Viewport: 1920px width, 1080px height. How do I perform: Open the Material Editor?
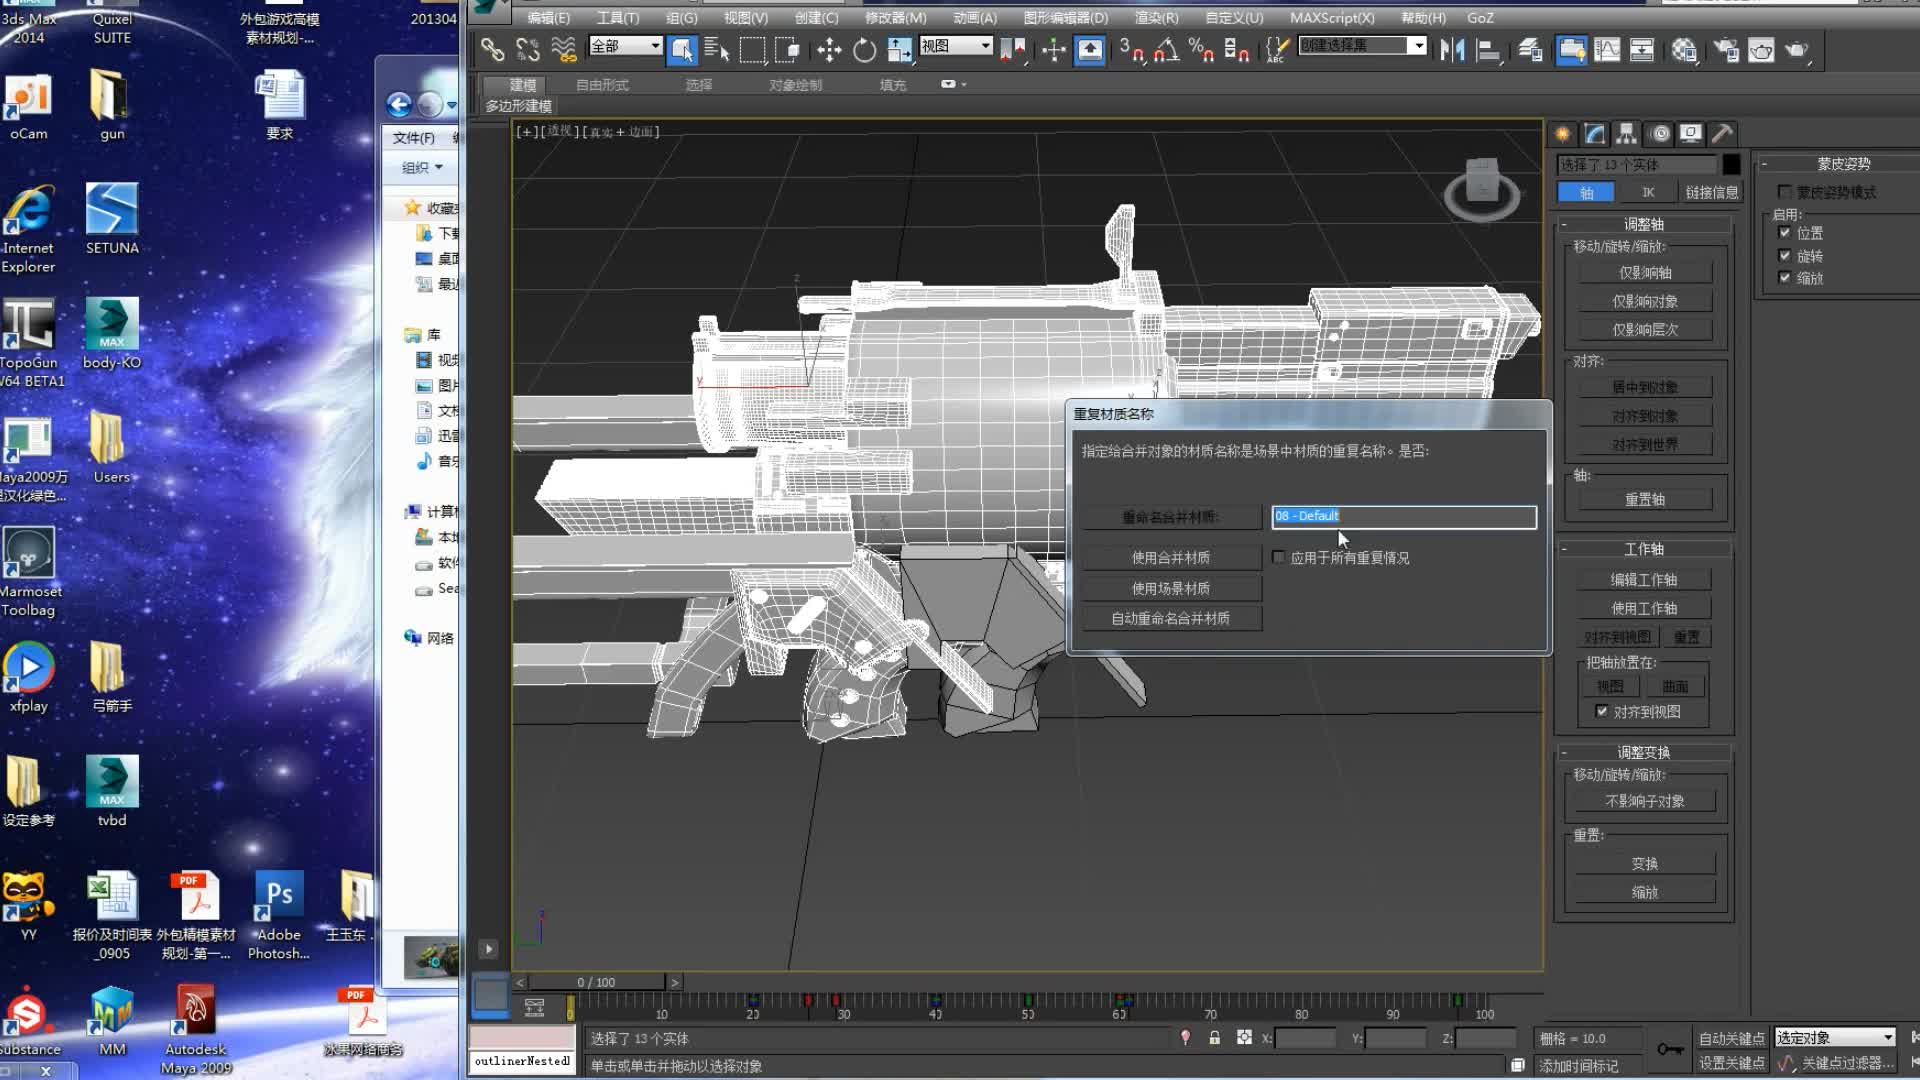(x=1685, y=50)
